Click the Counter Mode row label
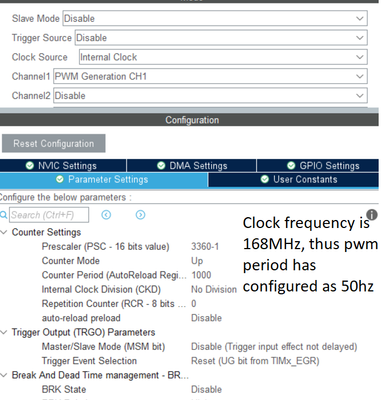This screenshot has height=400, width=383. click(71, 261)
